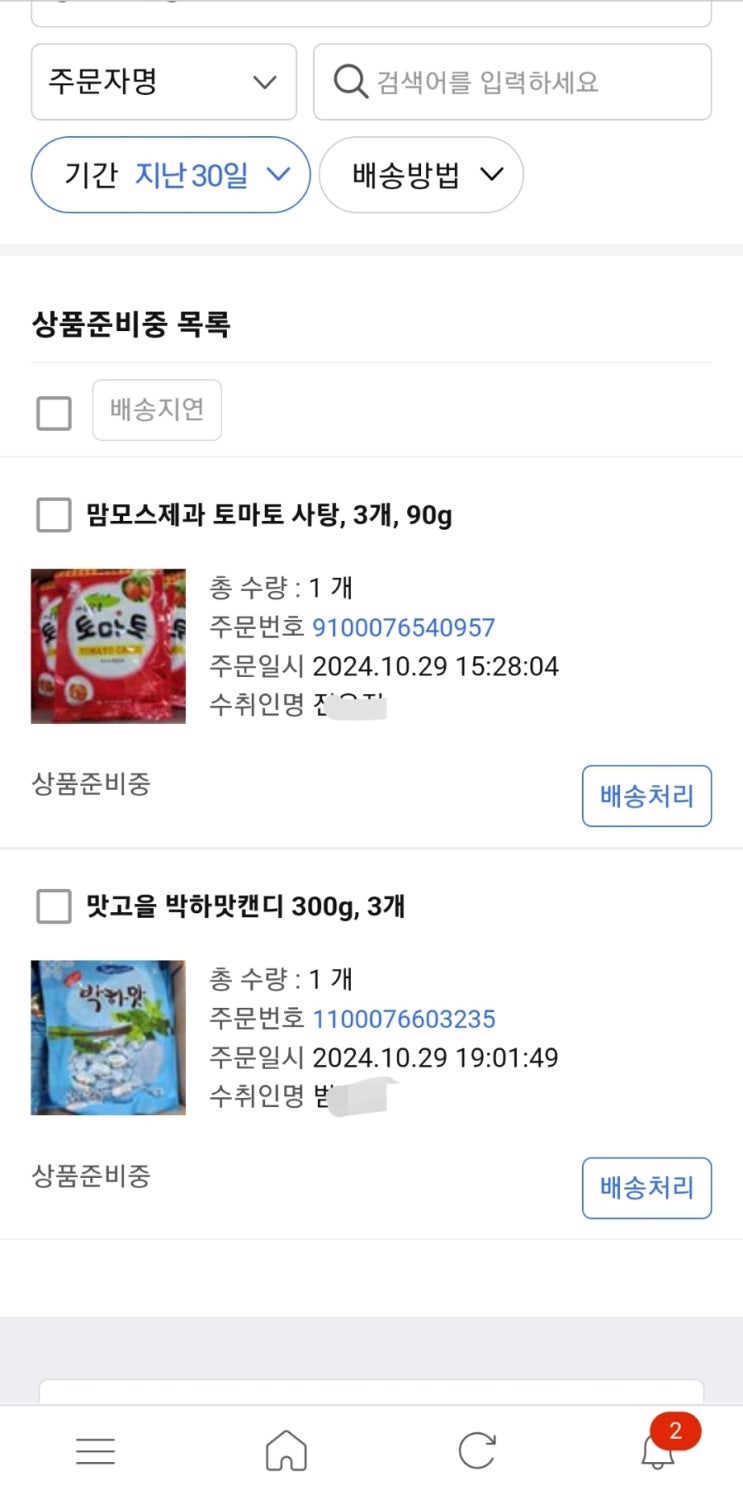This screenshot has width=743, height=1495.
Task: Go to home via house icon
Action: tap(286, 1450)
